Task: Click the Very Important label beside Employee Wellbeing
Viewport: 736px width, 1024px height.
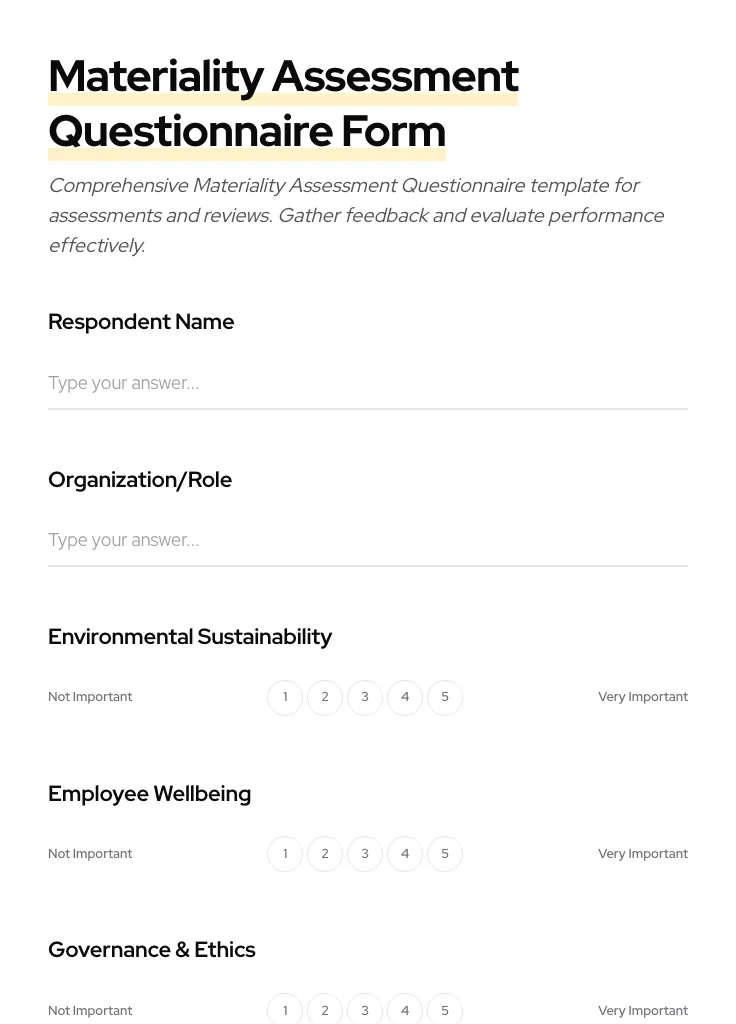Action: point(643,853)
